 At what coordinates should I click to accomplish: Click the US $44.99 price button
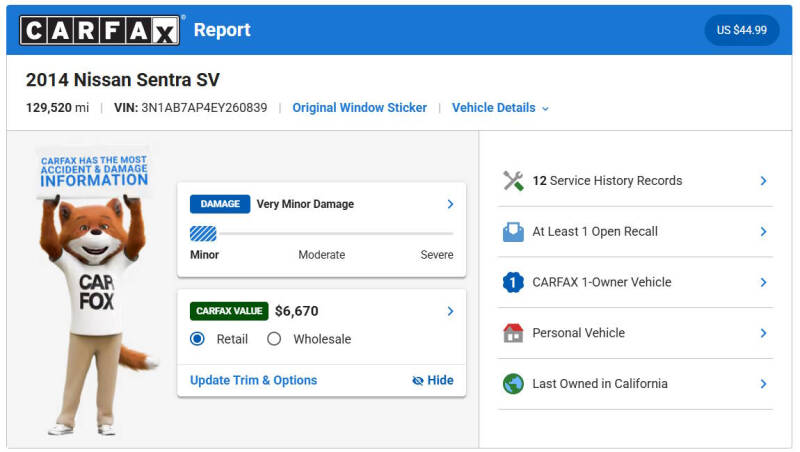pyautogui.click(x=741, y=30)
